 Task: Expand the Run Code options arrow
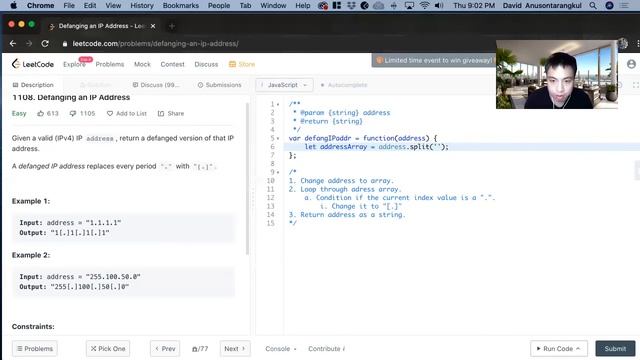click(578, 349)
